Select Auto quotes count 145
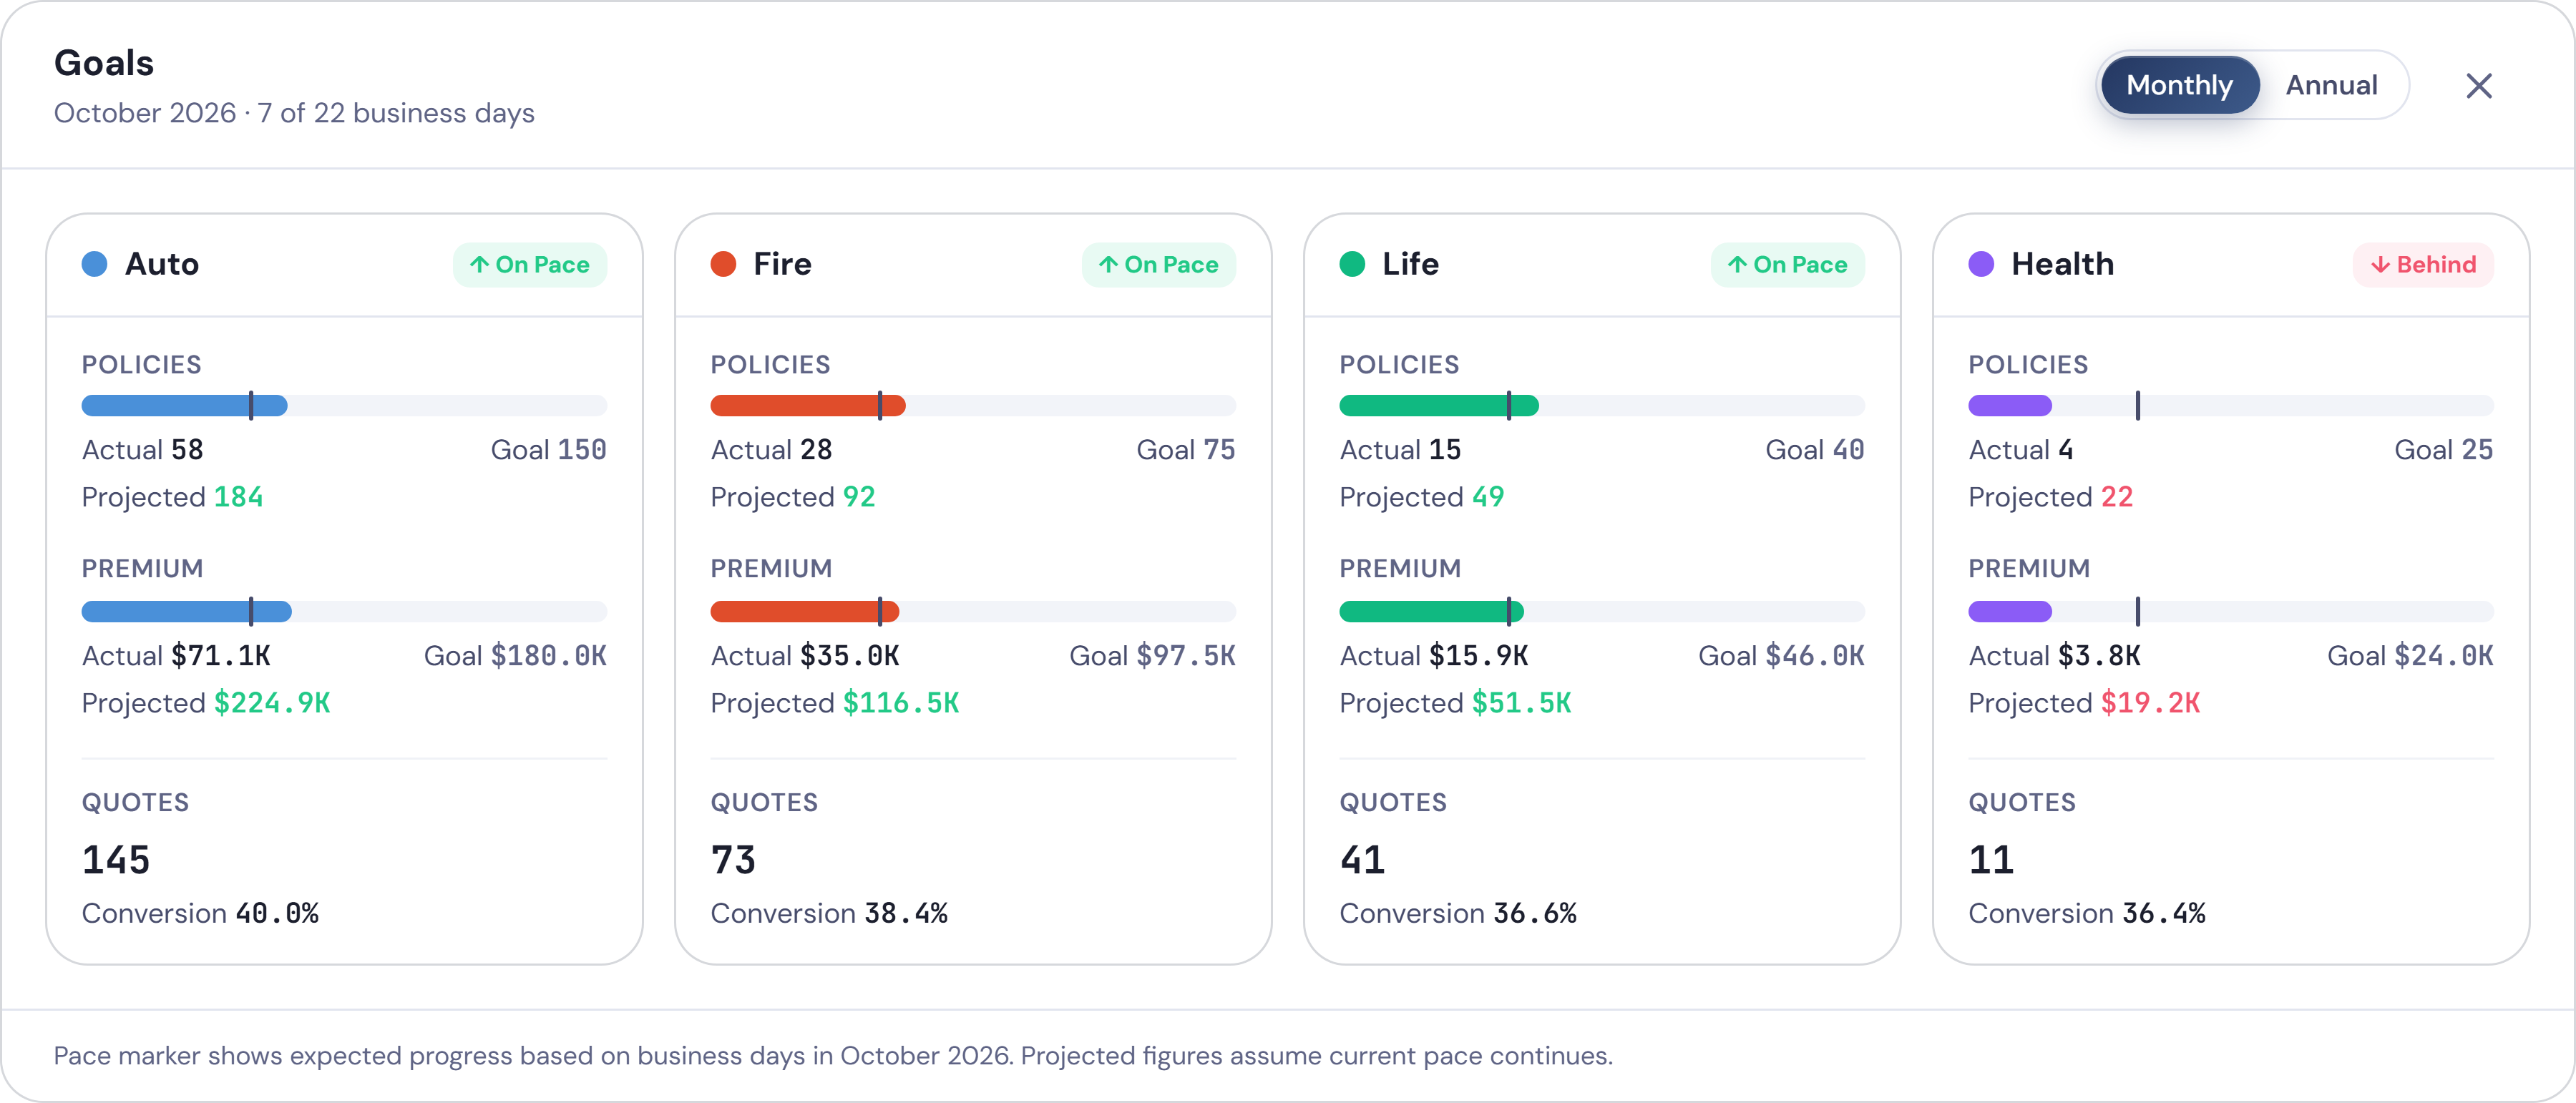 116,860
